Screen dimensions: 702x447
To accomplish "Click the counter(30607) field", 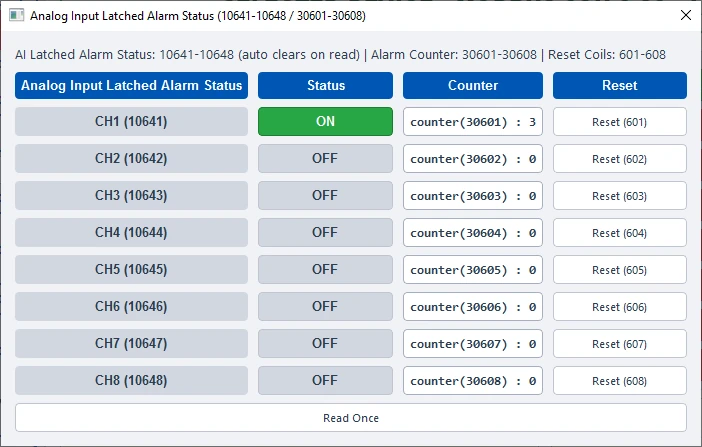I will (473, 344).
